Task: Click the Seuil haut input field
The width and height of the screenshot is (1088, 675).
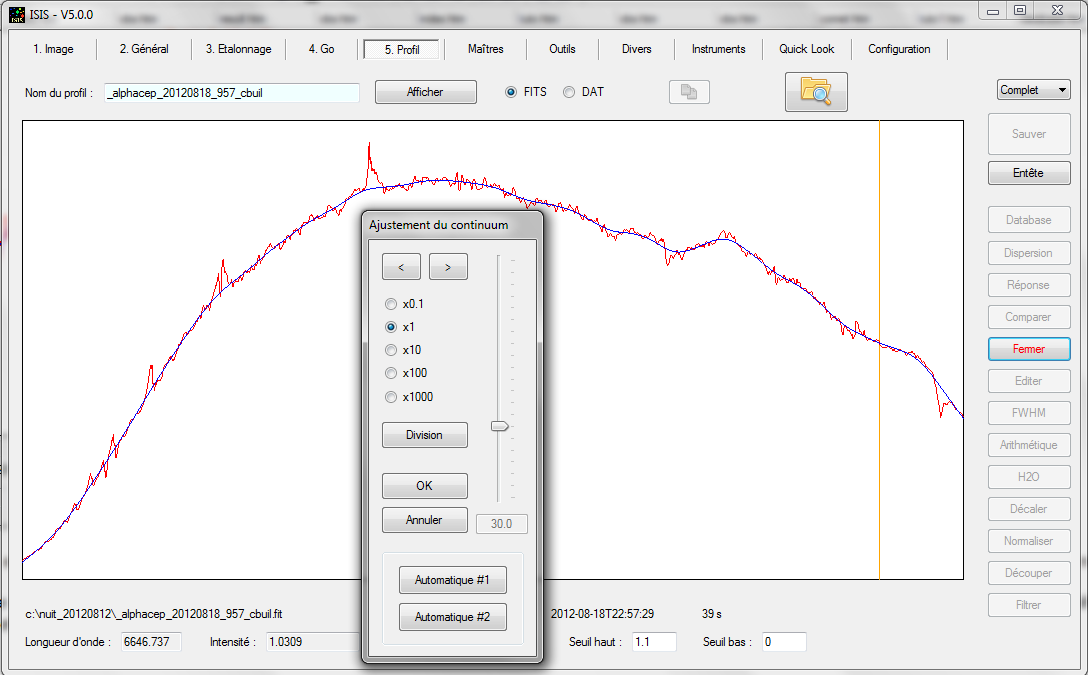Action: point(654,642)
